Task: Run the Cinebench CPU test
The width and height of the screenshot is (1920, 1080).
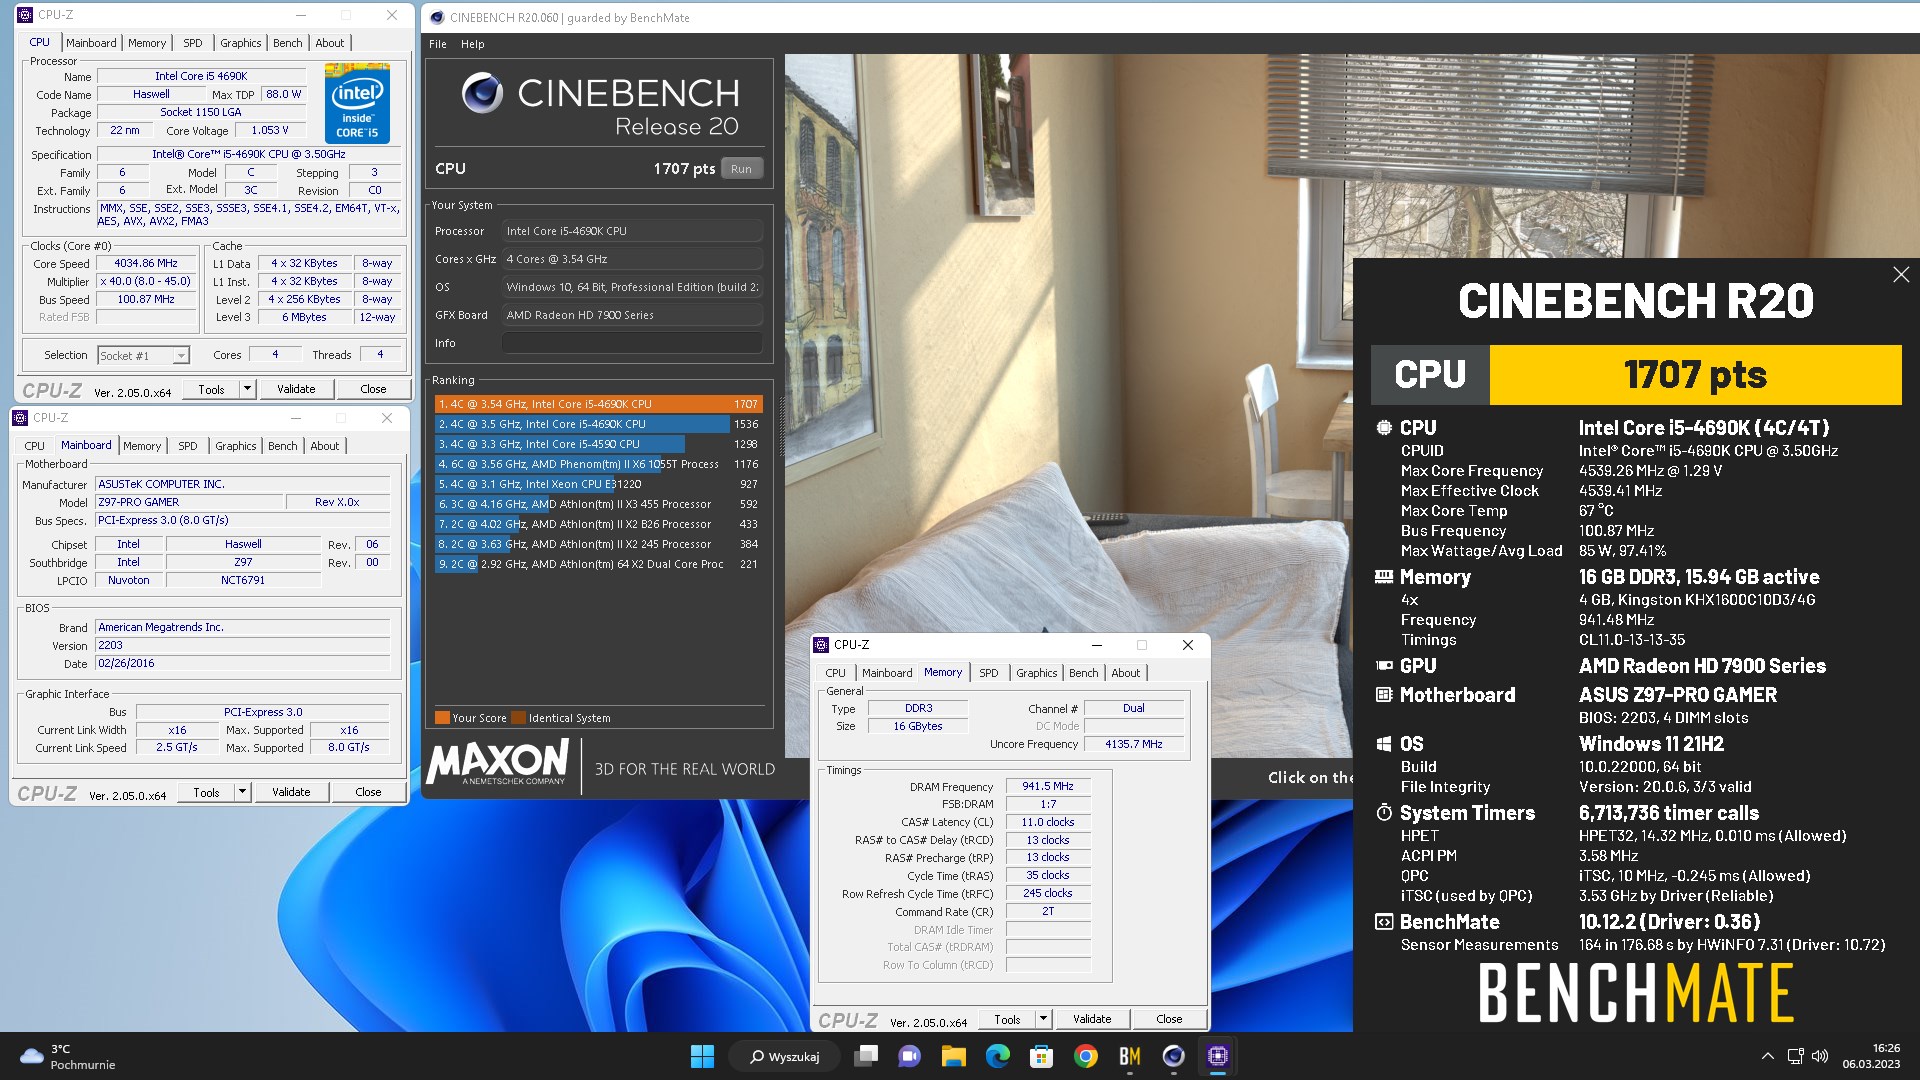Action: [x=741, y=169]
